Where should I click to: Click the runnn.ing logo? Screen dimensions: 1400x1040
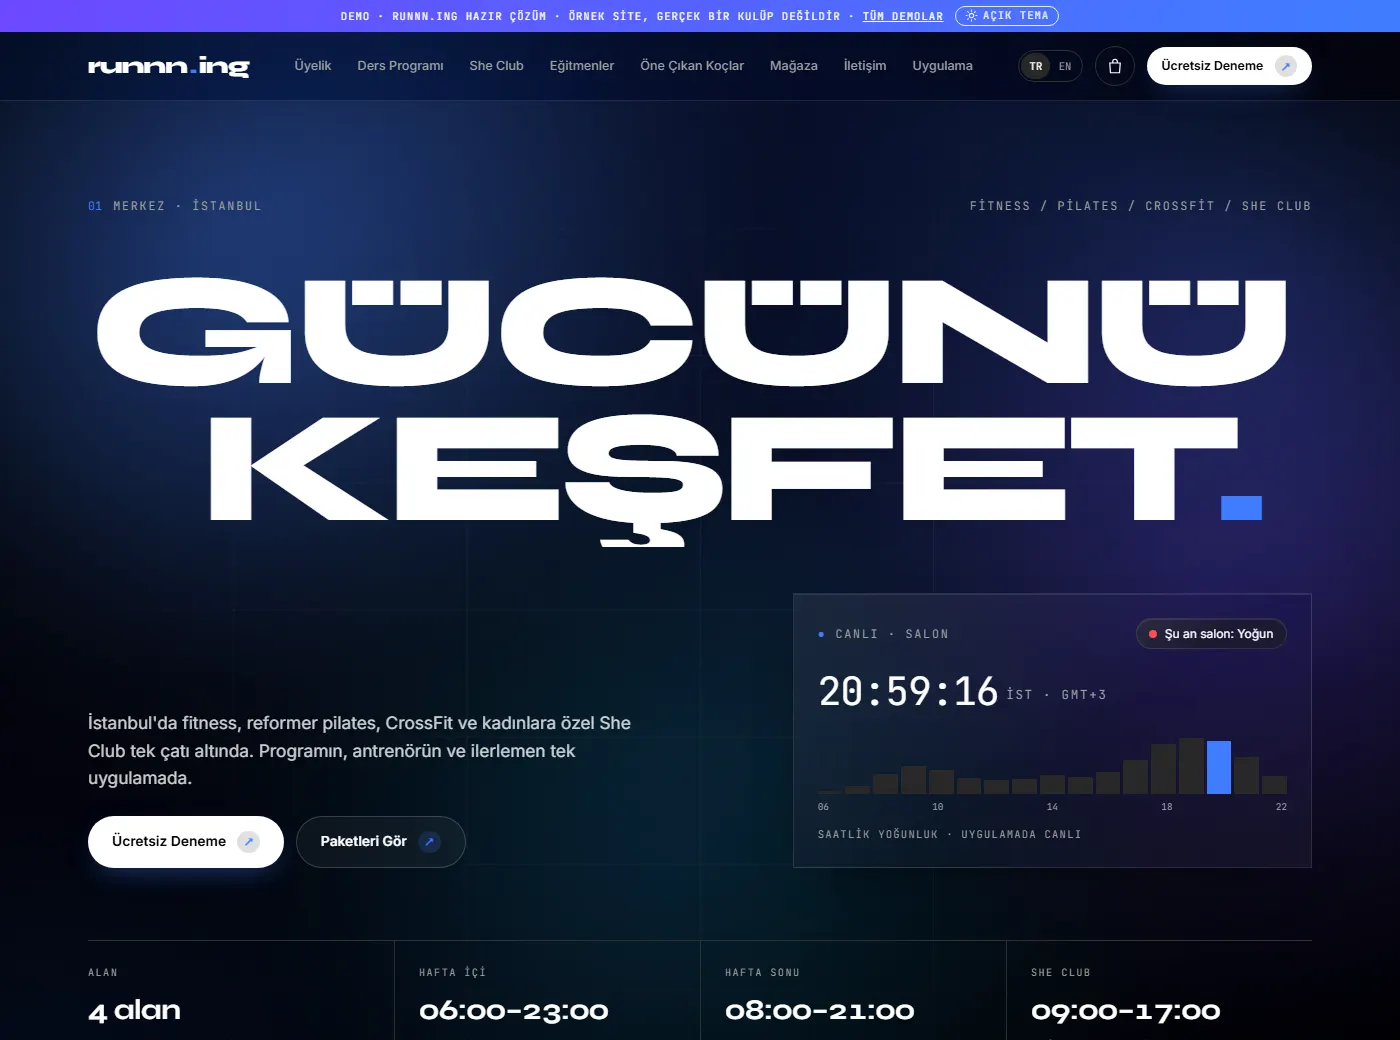(x=169, y=66)
